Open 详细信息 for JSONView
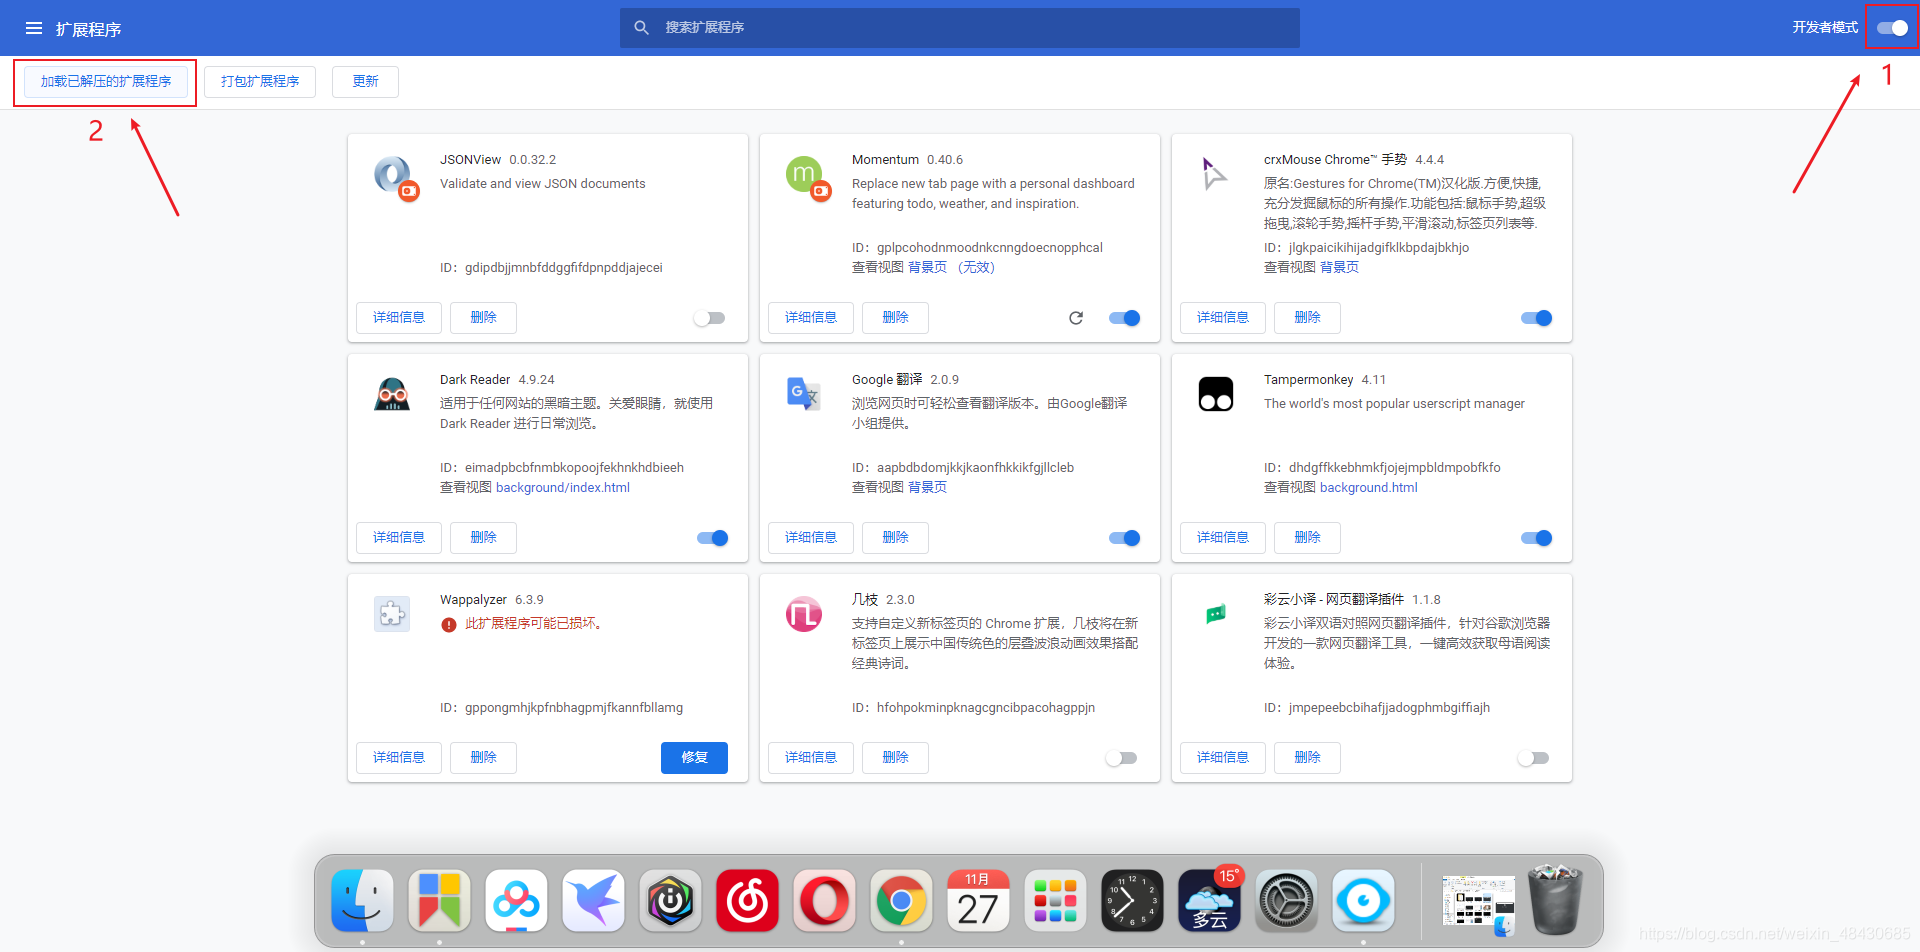1920x952 pixels. [399, 317]
